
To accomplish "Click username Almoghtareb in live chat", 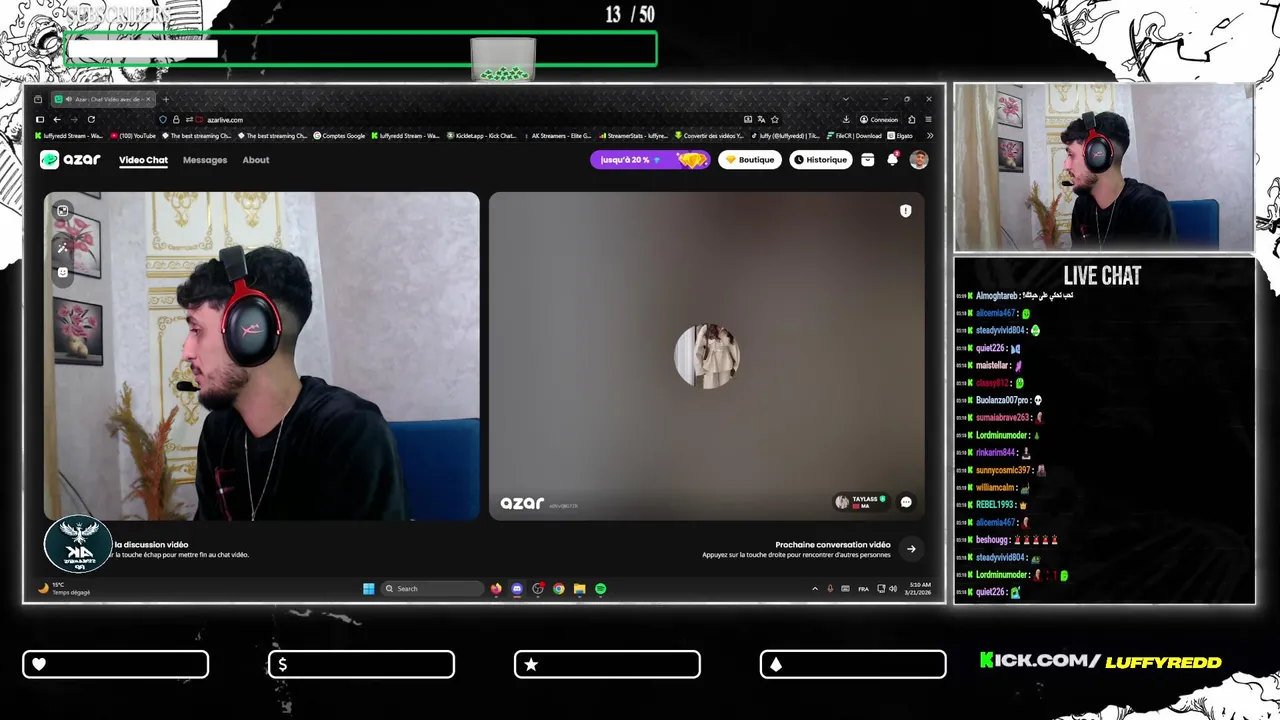I will (997, 296).
